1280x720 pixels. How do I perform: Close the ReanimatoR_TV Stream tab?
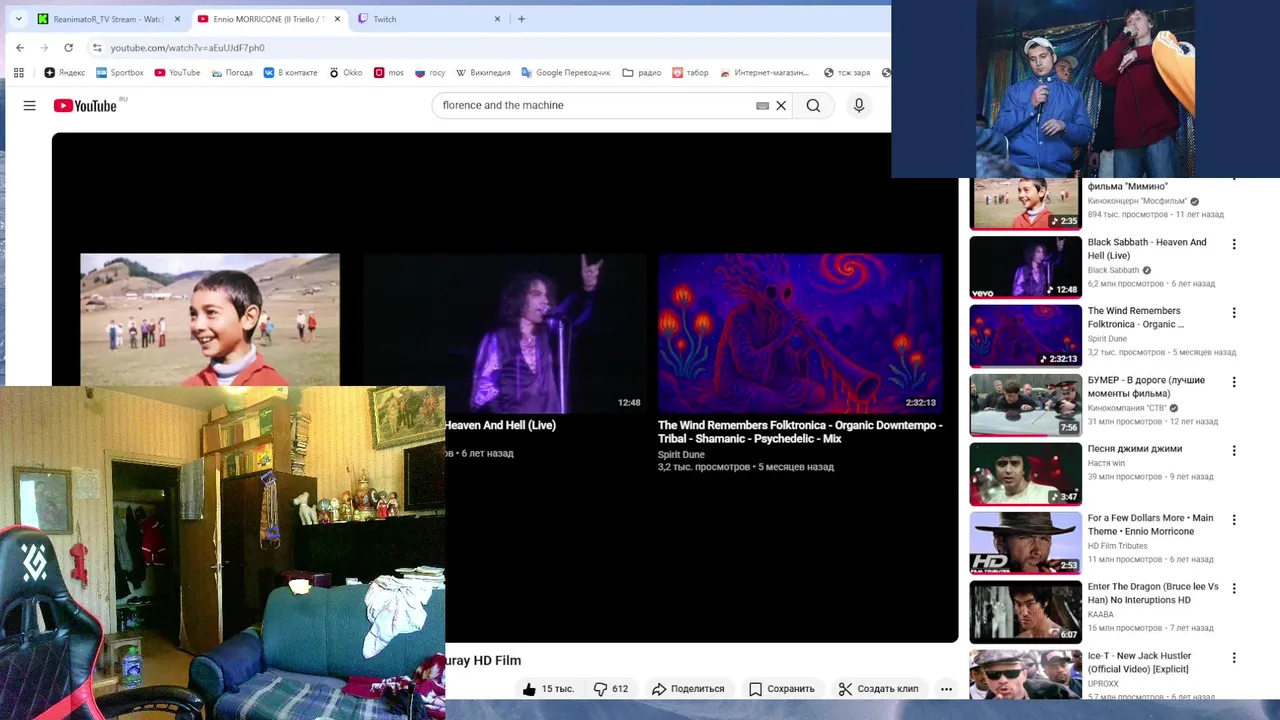[177, 19]
